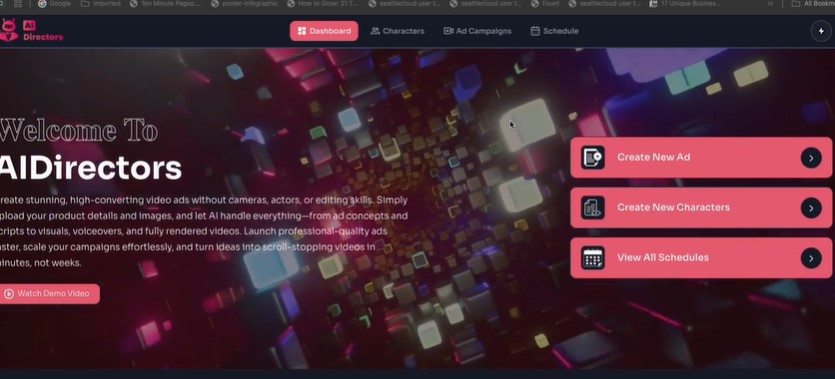835x379 pixels.
Task: Click the View All Schedules button
Action: (701, 258)
